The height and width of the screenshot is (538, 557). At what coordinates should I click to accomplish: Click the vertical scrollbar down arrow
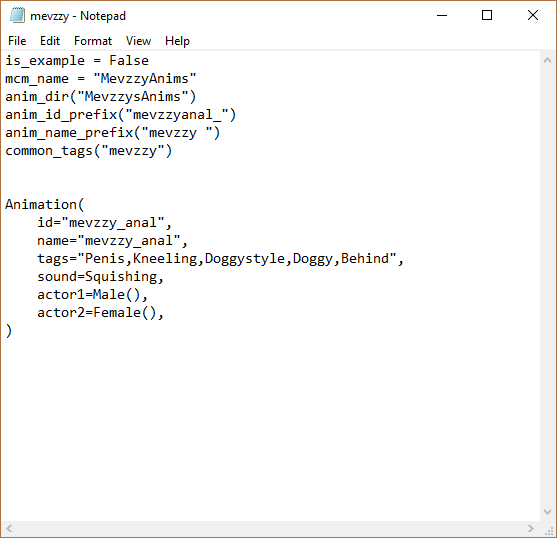tap(547, 512)
